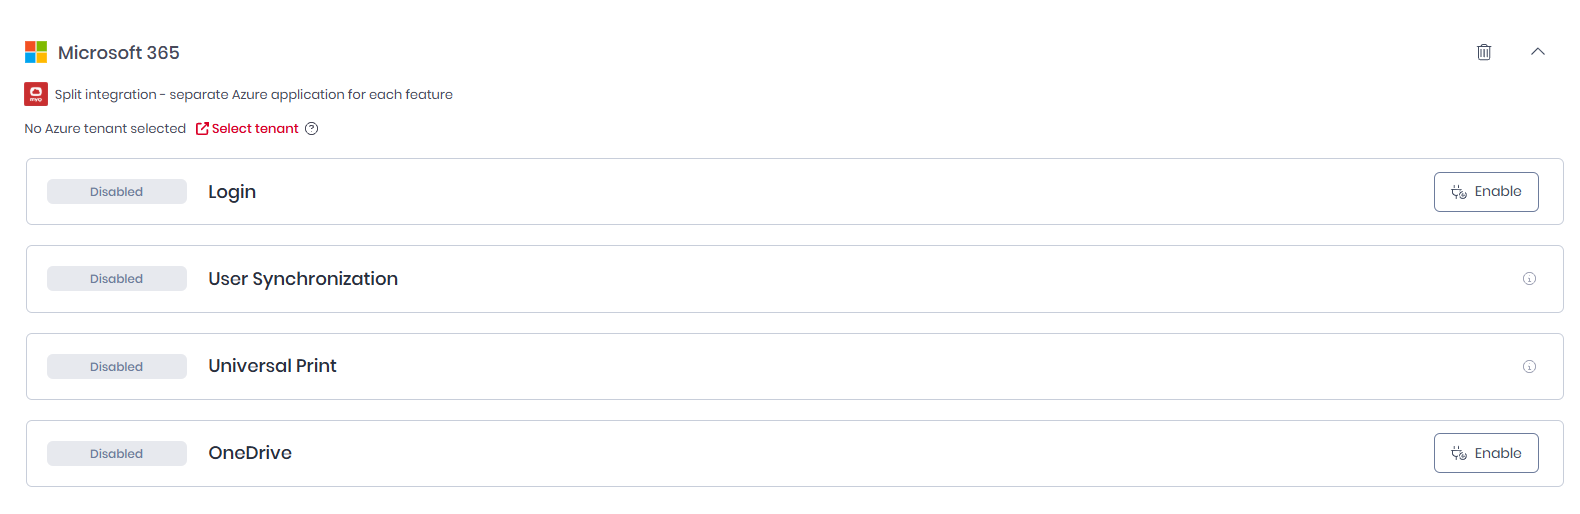The width and height of the screenshot is (1580, 514).
Task: Click the Disabled status badge for Login
Action: click(117, 192)
